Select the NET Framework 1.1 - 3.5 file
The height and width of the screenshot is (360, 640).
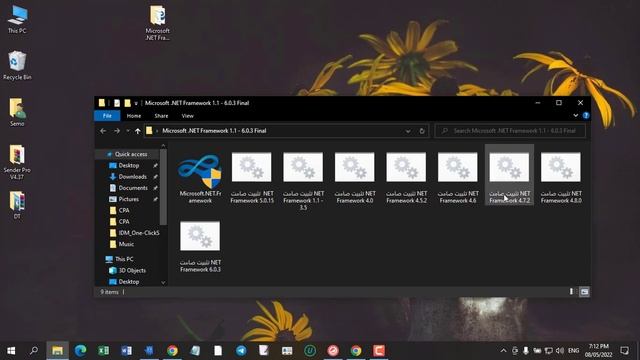point(303,181)
